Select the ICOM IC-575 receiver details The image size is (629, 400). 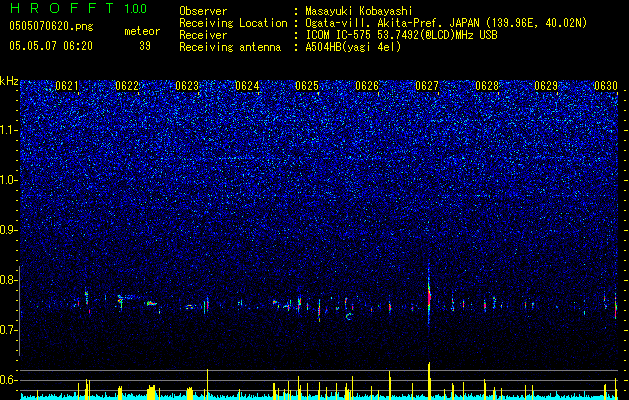tap(401, 35)
